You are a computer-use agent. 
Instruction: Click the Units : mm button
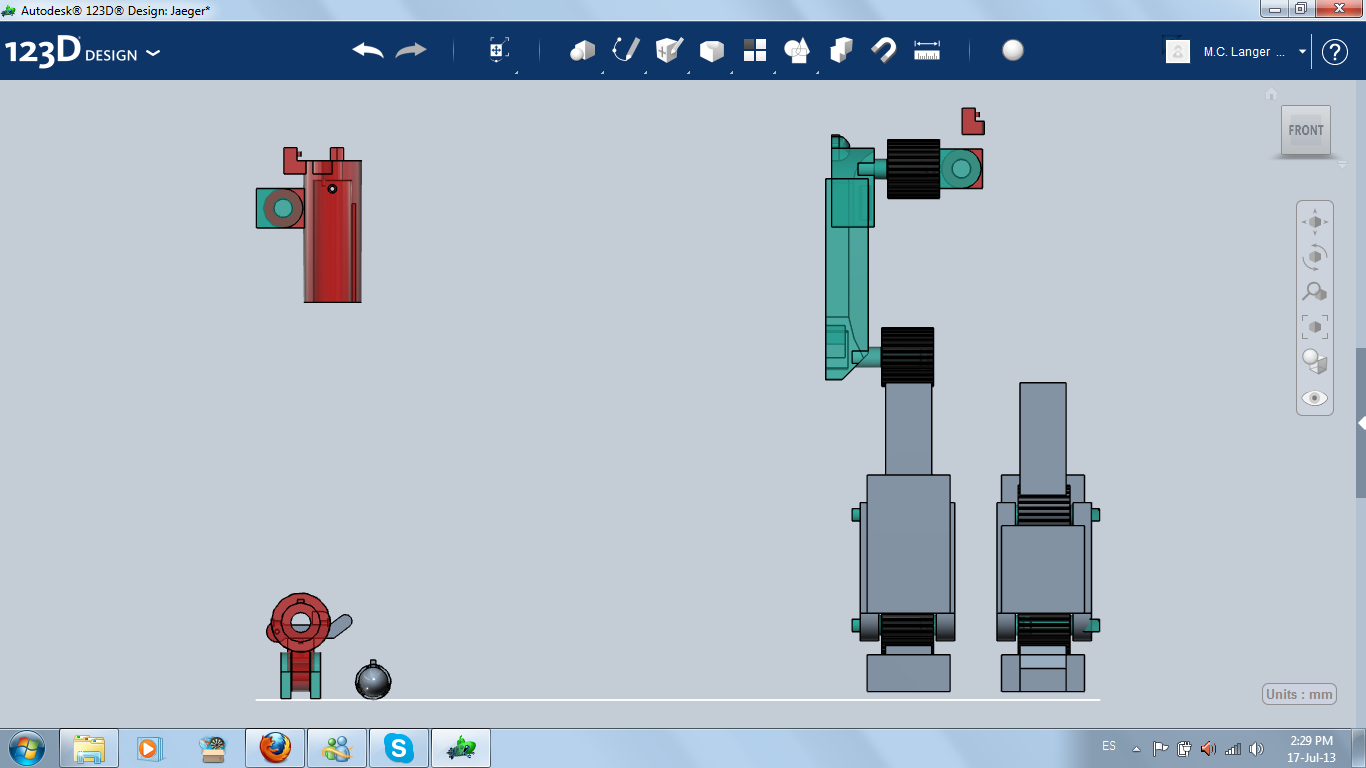[1300, 694]
